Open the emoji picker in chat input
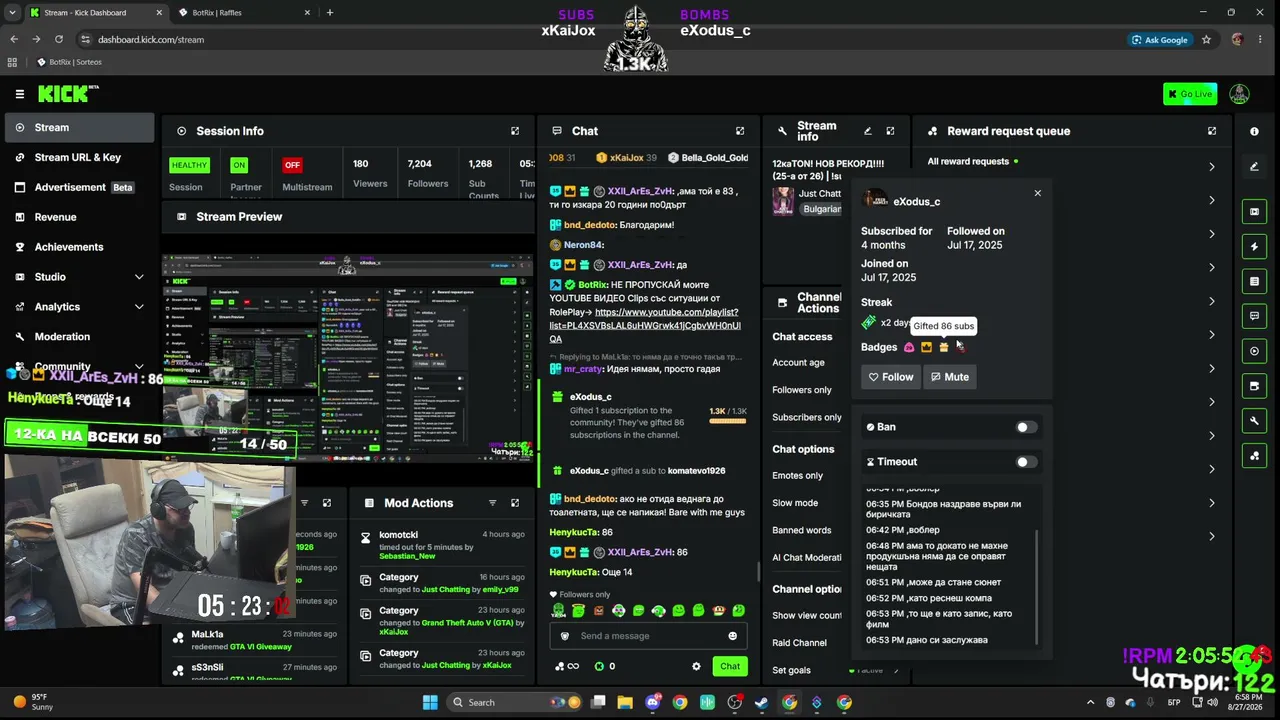The width and height of the screenshot is (1280, 720). coord(732,636)
